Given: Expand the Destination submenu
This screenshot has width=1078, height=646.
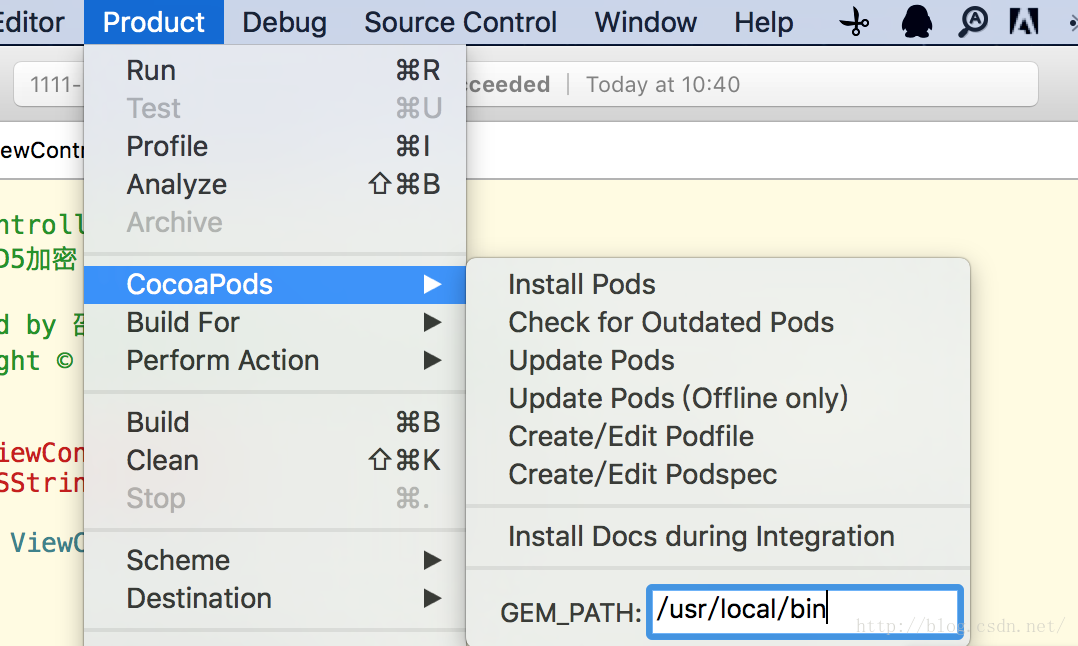Looking at the screenshot, I should (275, 598).
